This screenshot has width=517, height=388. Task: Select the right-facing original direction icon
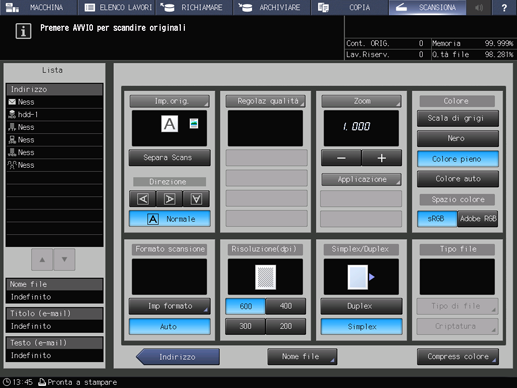tap(169, 199)
